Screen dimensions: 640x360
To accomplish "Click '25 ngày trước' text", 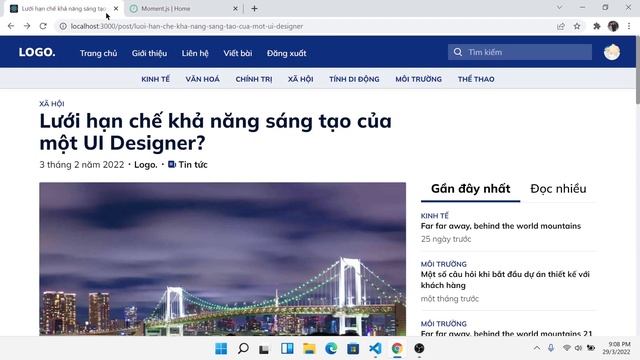I will pyautogui.click(x=446, y=239).
